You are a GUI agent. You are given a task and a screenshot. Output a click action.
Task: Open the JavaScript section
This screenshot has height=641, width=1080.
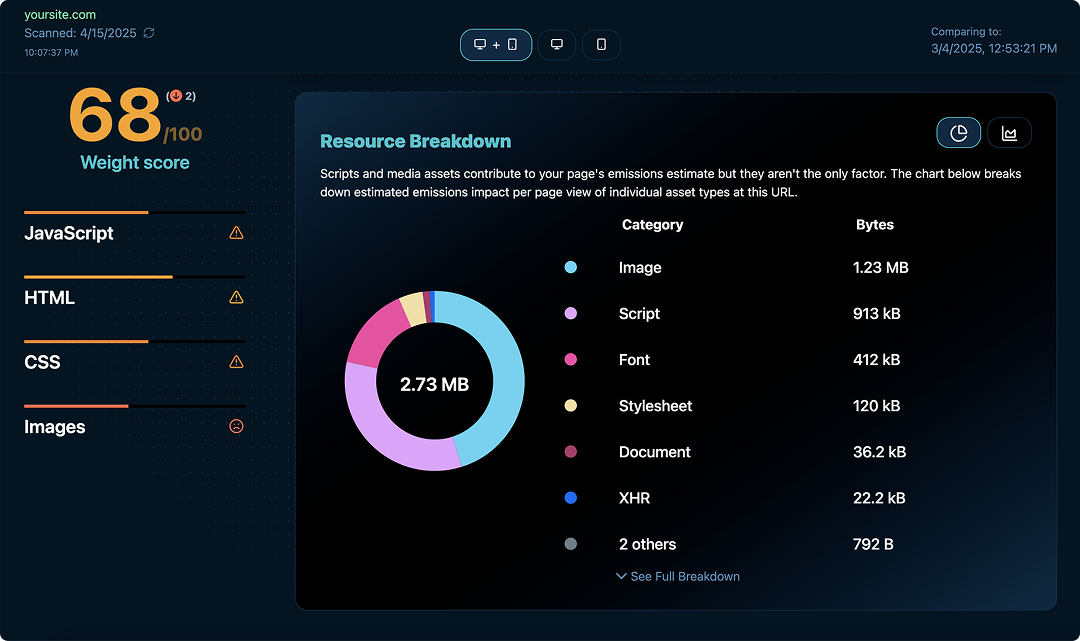tap(69, 233)
